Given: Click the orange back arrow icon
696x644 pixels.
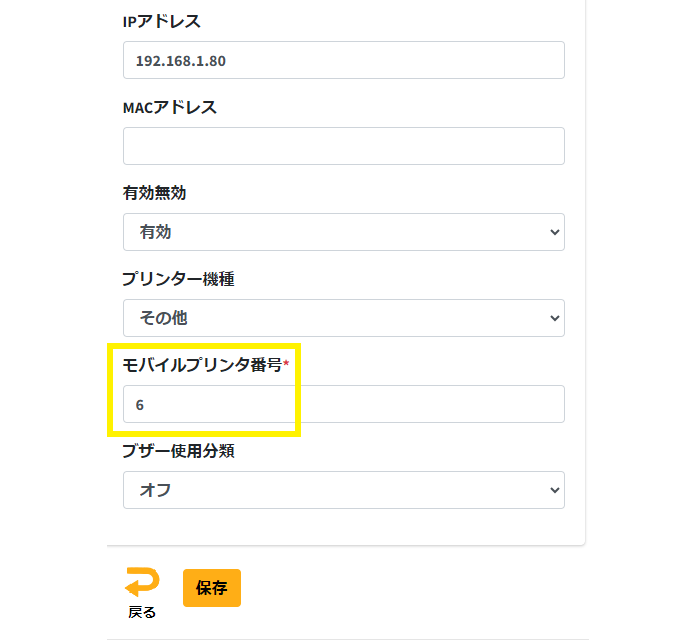Looking at the screenshot, I should [x=142, y=583].
